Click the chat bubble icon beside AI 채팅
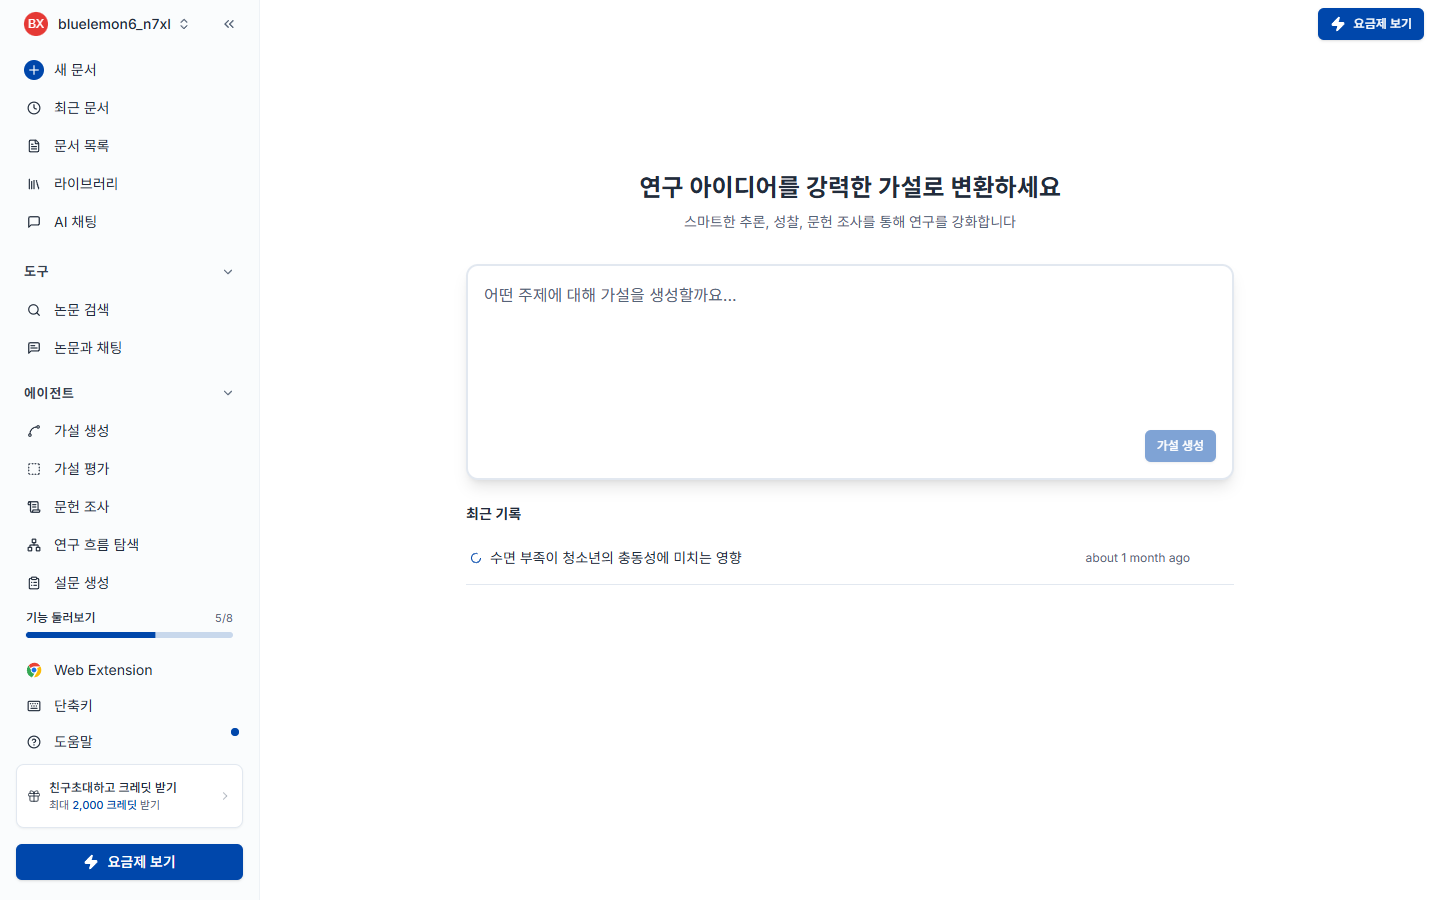Image resolution: width=1440 pixels, height=900 pixels. (34, 222)
